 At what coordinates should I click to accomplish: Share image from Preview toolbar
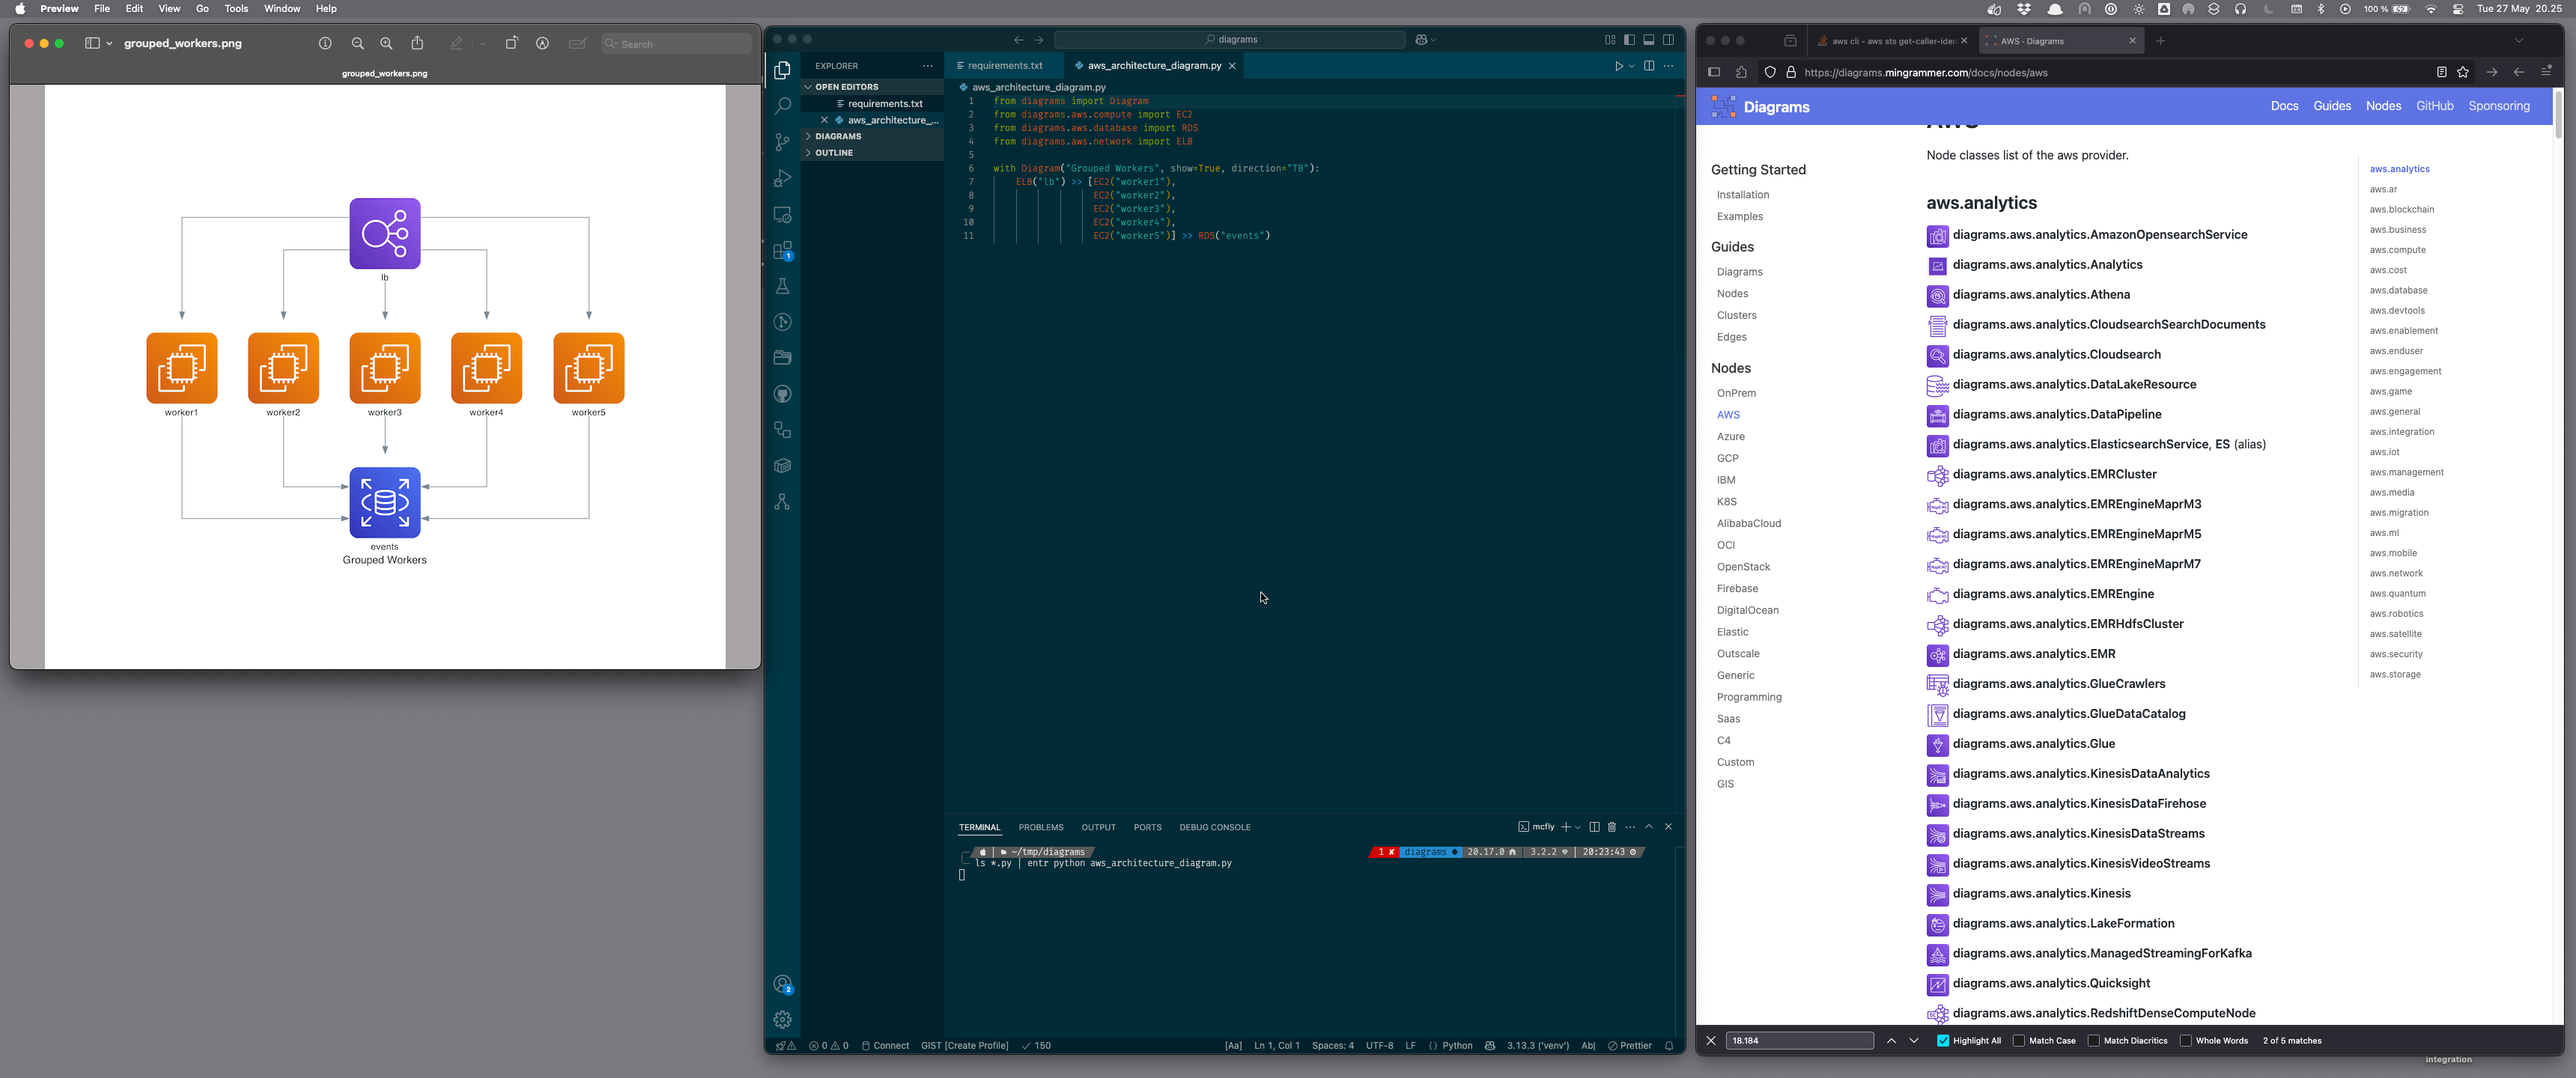(417, 44)
